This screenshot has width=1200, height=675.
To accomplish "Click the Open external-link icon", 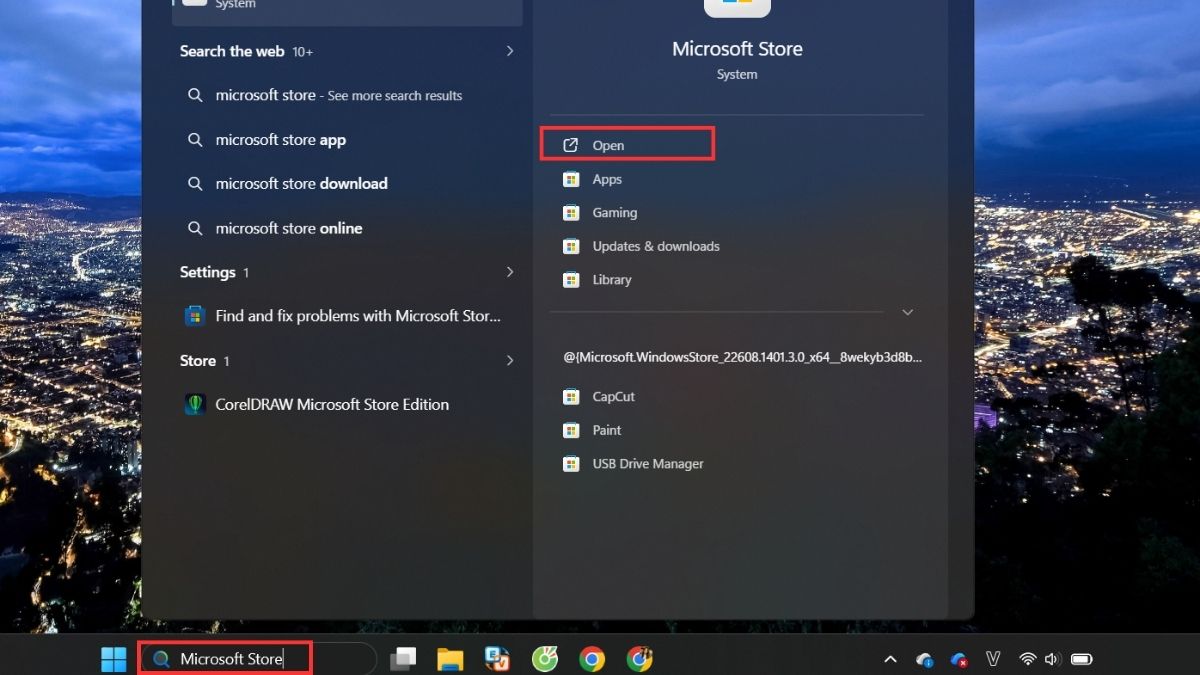I will (571, 145).
